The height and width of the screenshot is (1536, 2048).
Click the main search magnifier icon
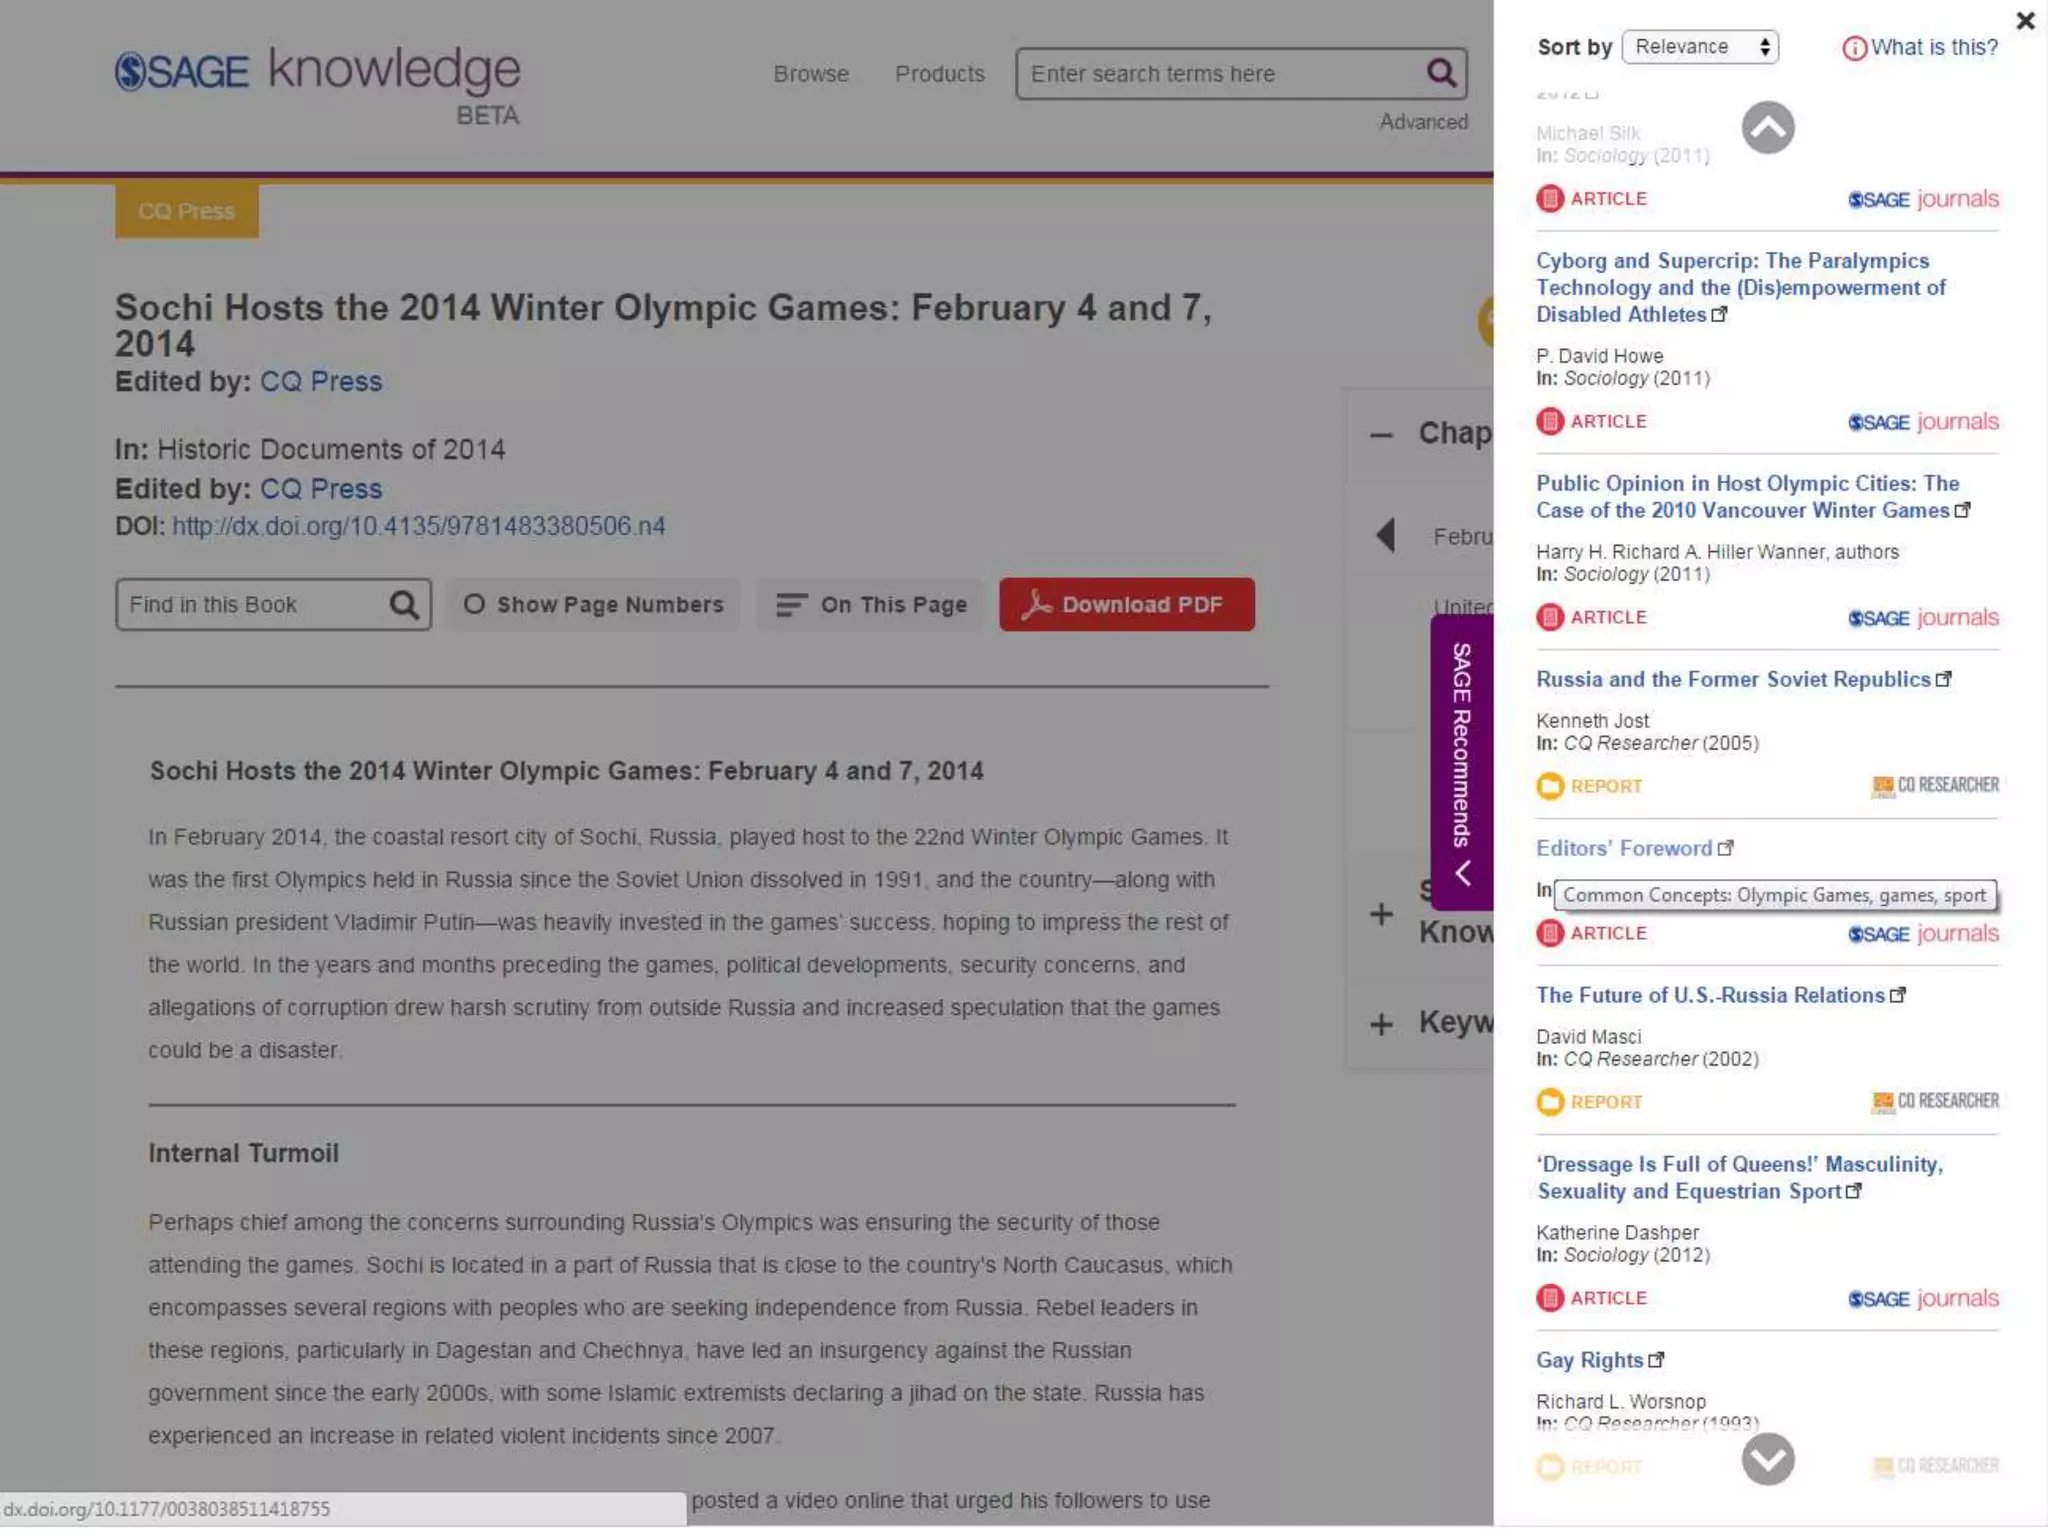1440,73
